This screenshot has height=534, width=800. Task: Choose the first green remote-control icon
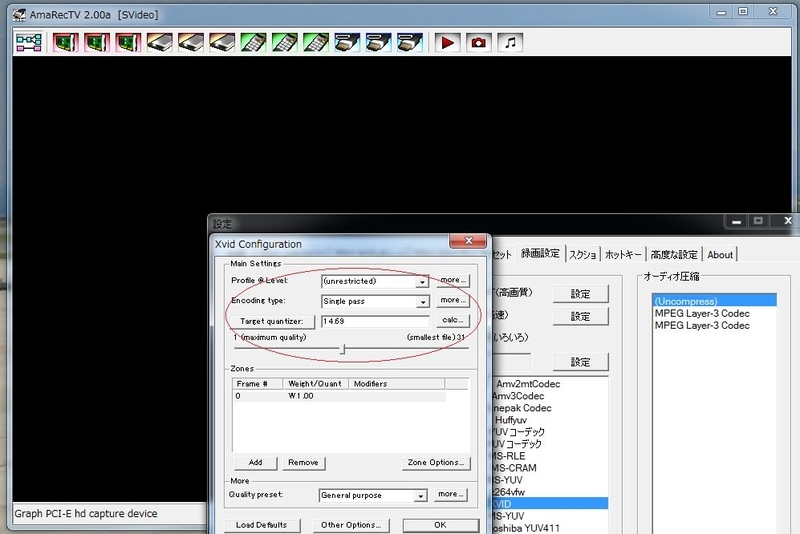click(x=254, y=42)
